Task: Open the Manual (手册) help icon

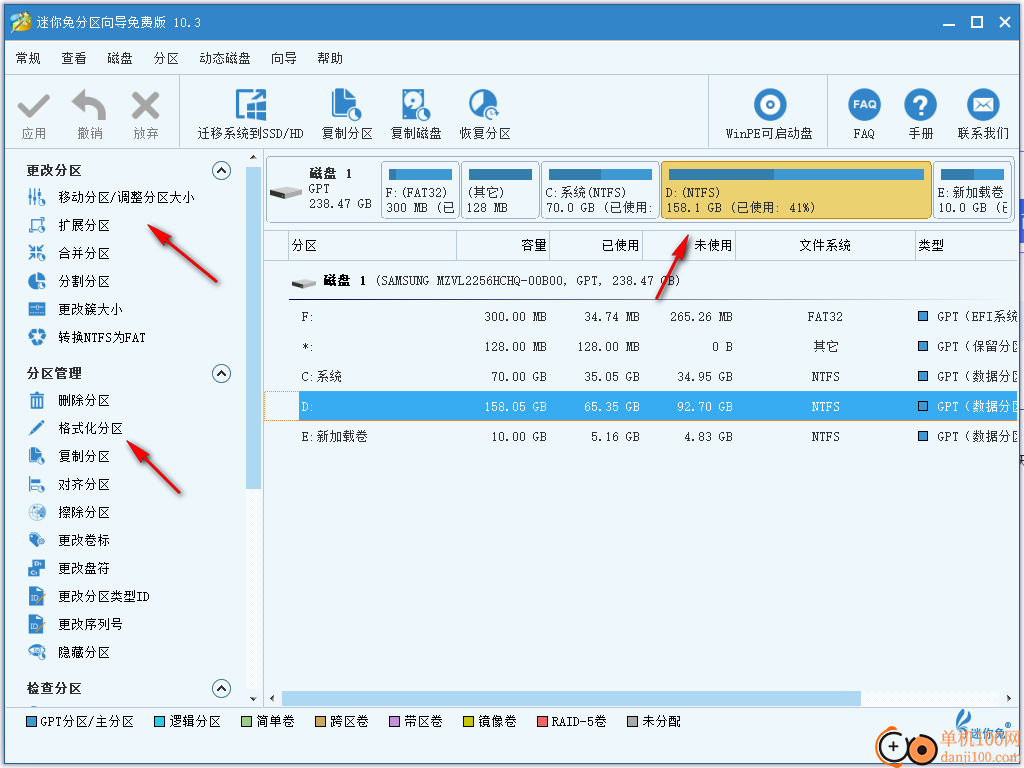Action: [920, 104]
